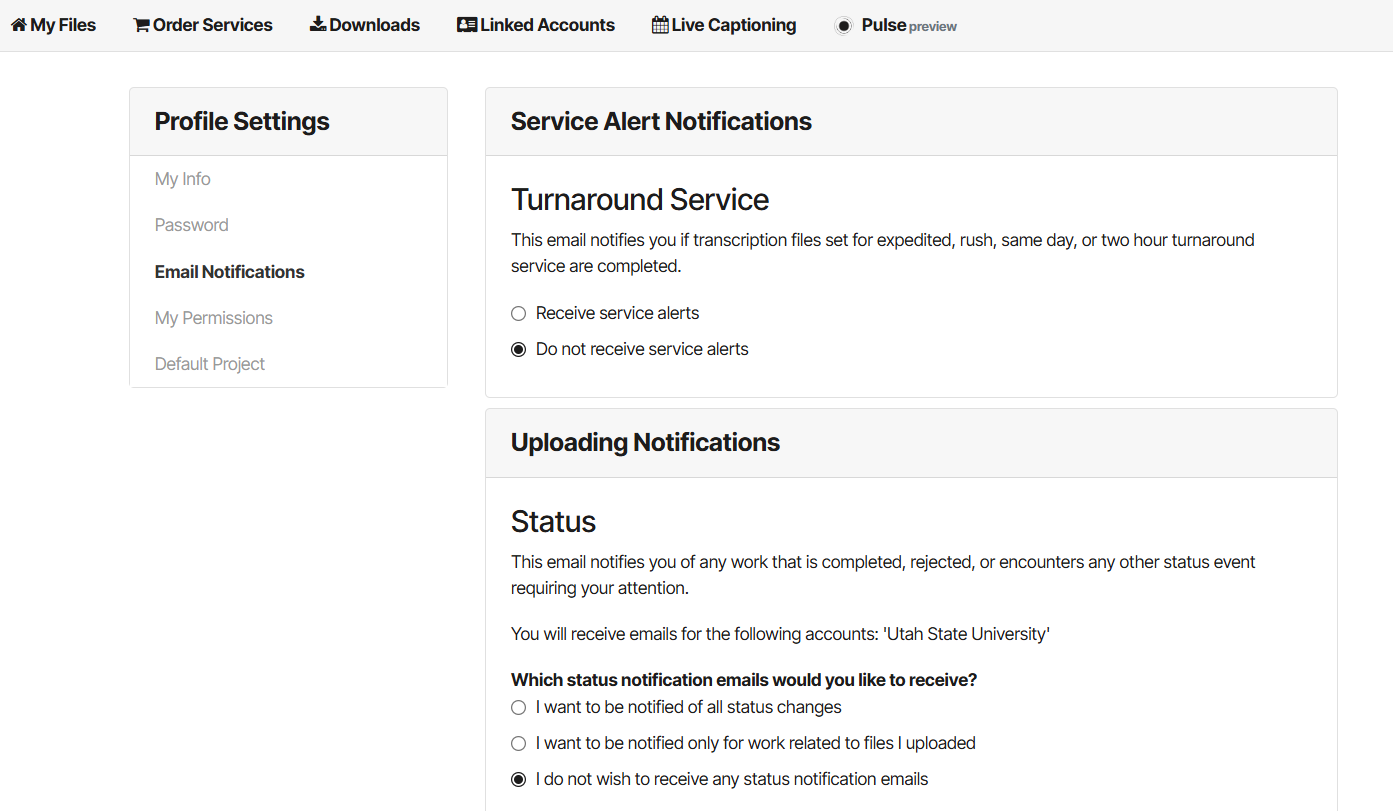Click the shopping cart icon for Order Services
The image size is (1393, 811).
coord(142,25)
